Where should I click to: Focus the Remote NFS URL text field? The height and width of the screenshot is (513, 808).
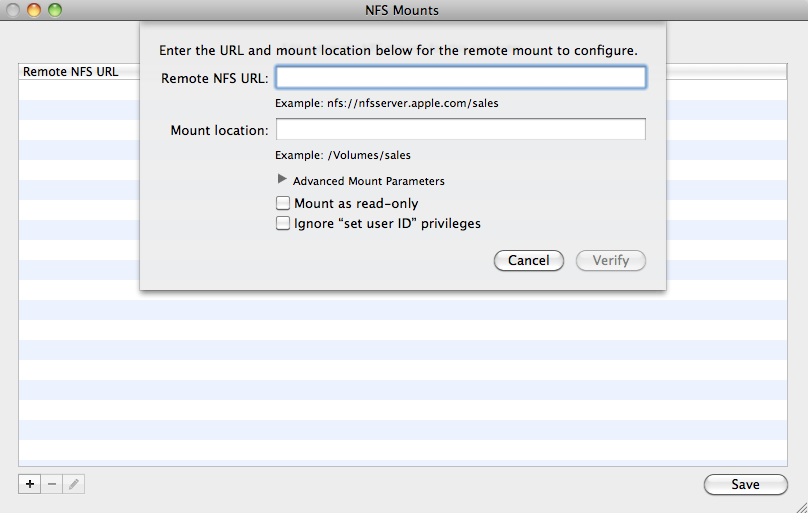click(x=460, y=77)
